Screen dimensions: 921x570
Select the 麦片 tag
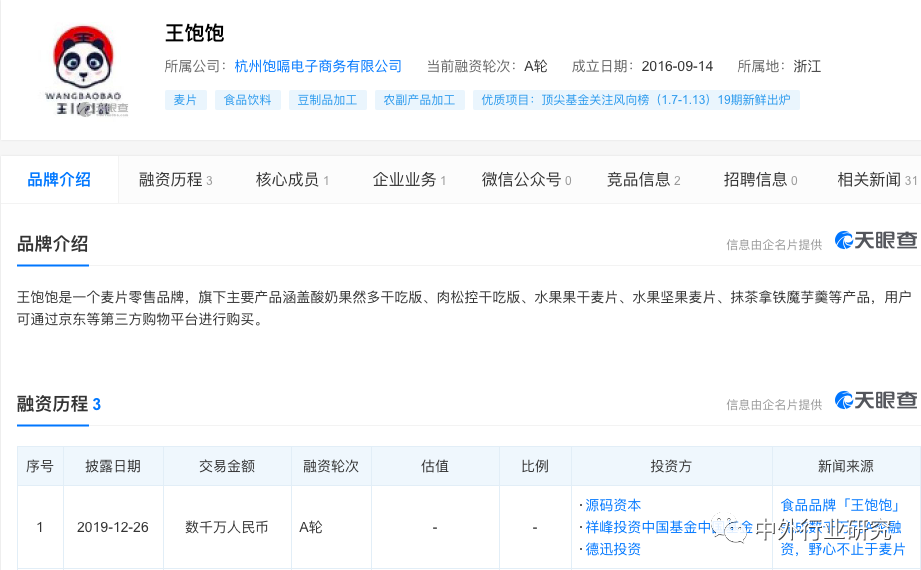point(185,100)
